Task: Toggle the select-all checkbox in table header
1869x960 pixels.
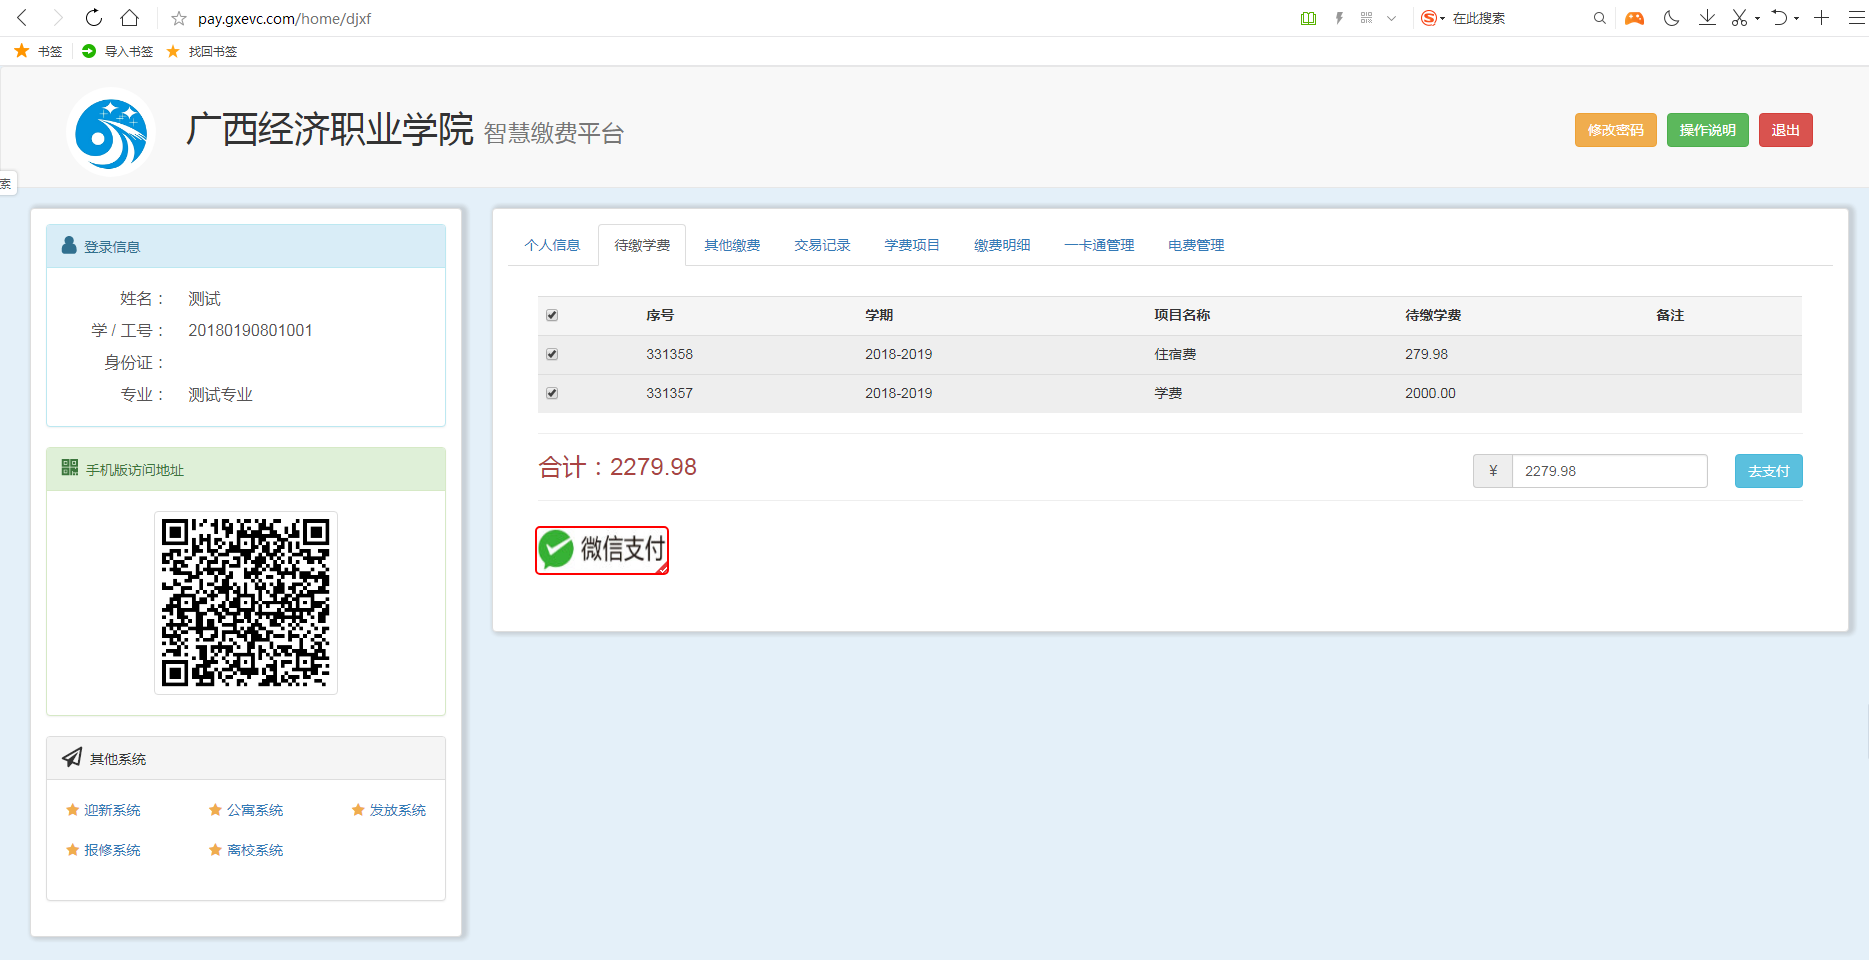Action: pos(552,315)
